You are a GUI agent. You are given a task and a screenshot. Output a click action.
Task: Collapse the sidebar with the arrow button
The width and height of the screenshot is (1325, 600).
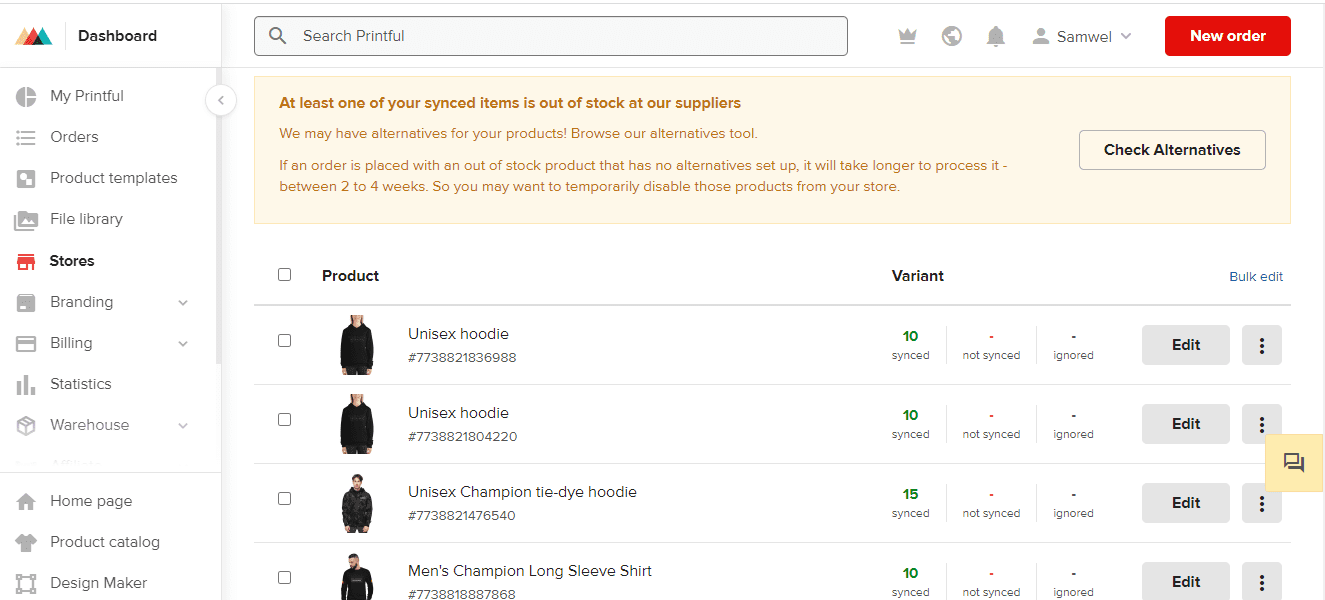coord(220,100)
